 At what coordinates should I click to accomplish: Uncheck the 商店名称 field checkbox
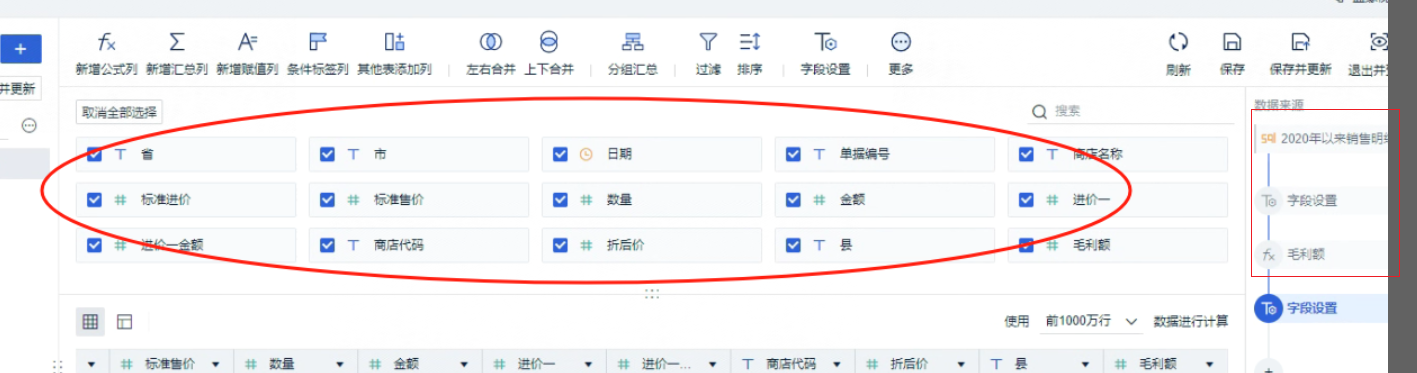point(1026,154)
